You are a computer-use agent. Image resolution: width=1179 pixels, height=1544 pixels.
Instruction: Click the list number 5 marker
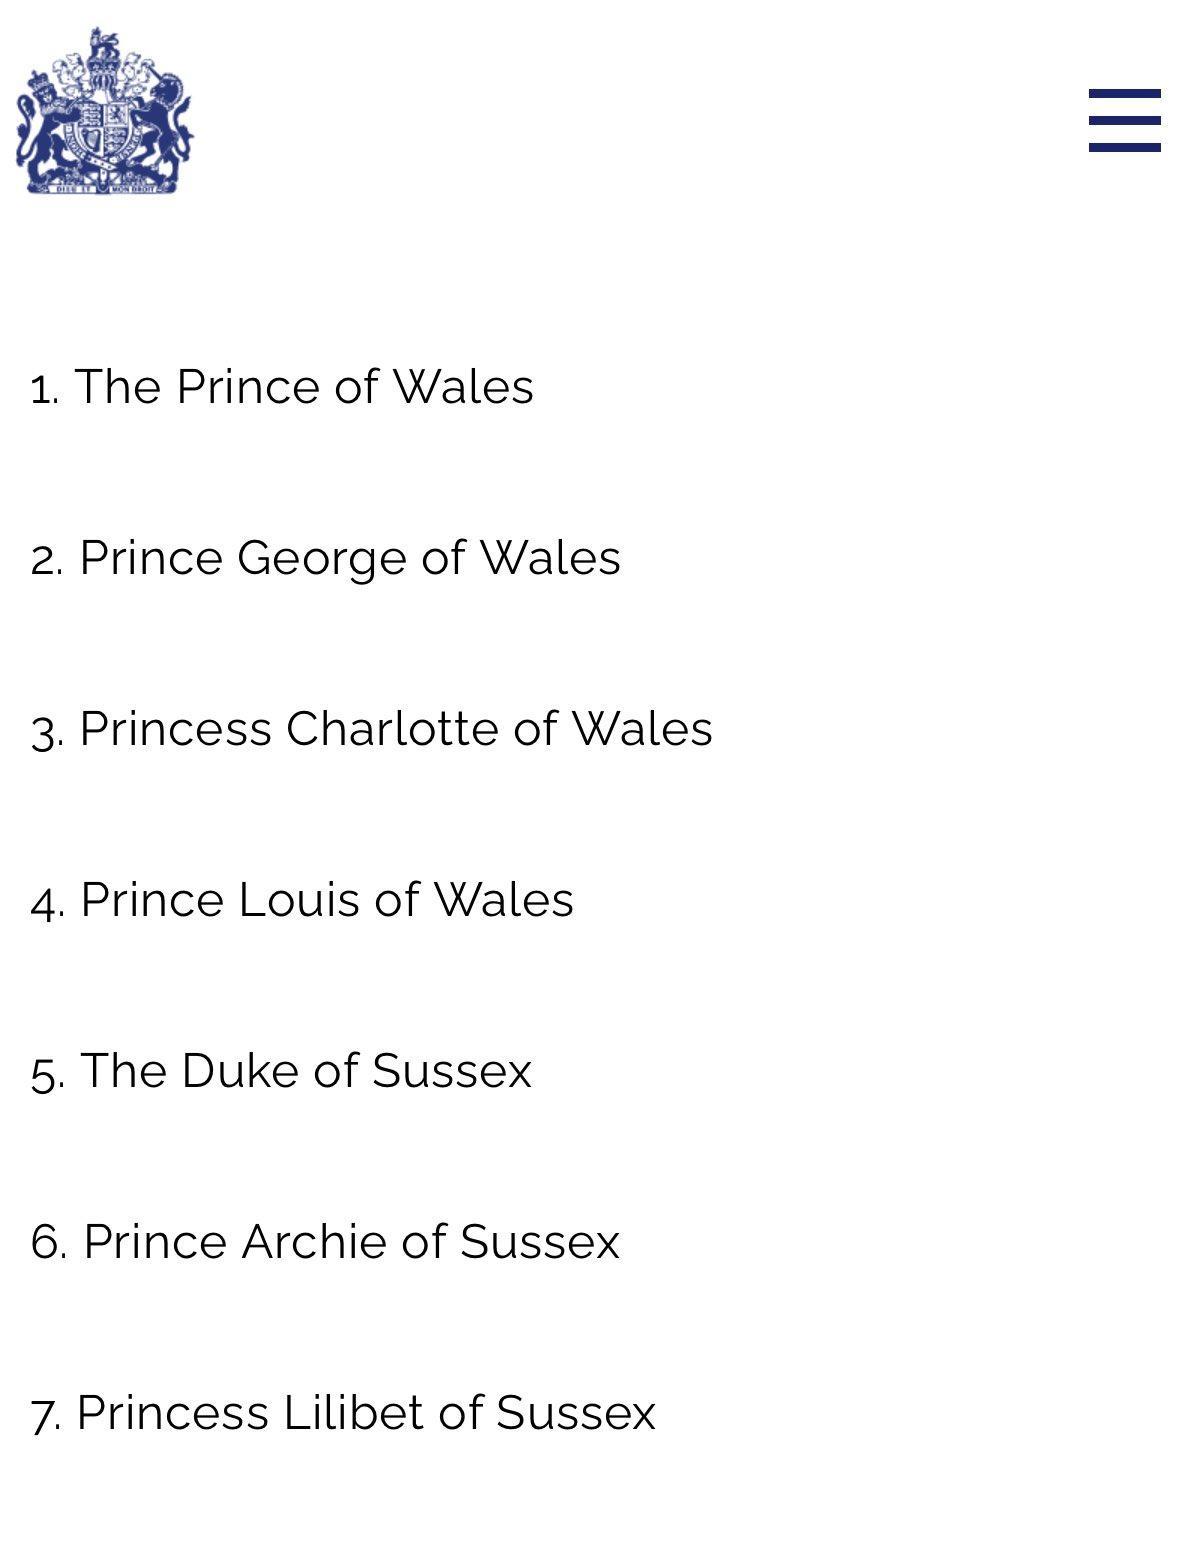click(x=46, y=1073)
